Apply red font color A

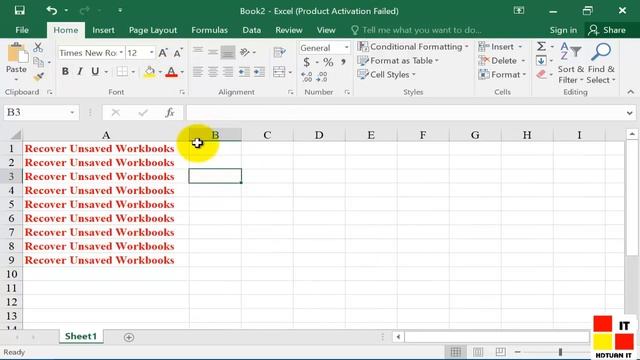click(171, 72)
